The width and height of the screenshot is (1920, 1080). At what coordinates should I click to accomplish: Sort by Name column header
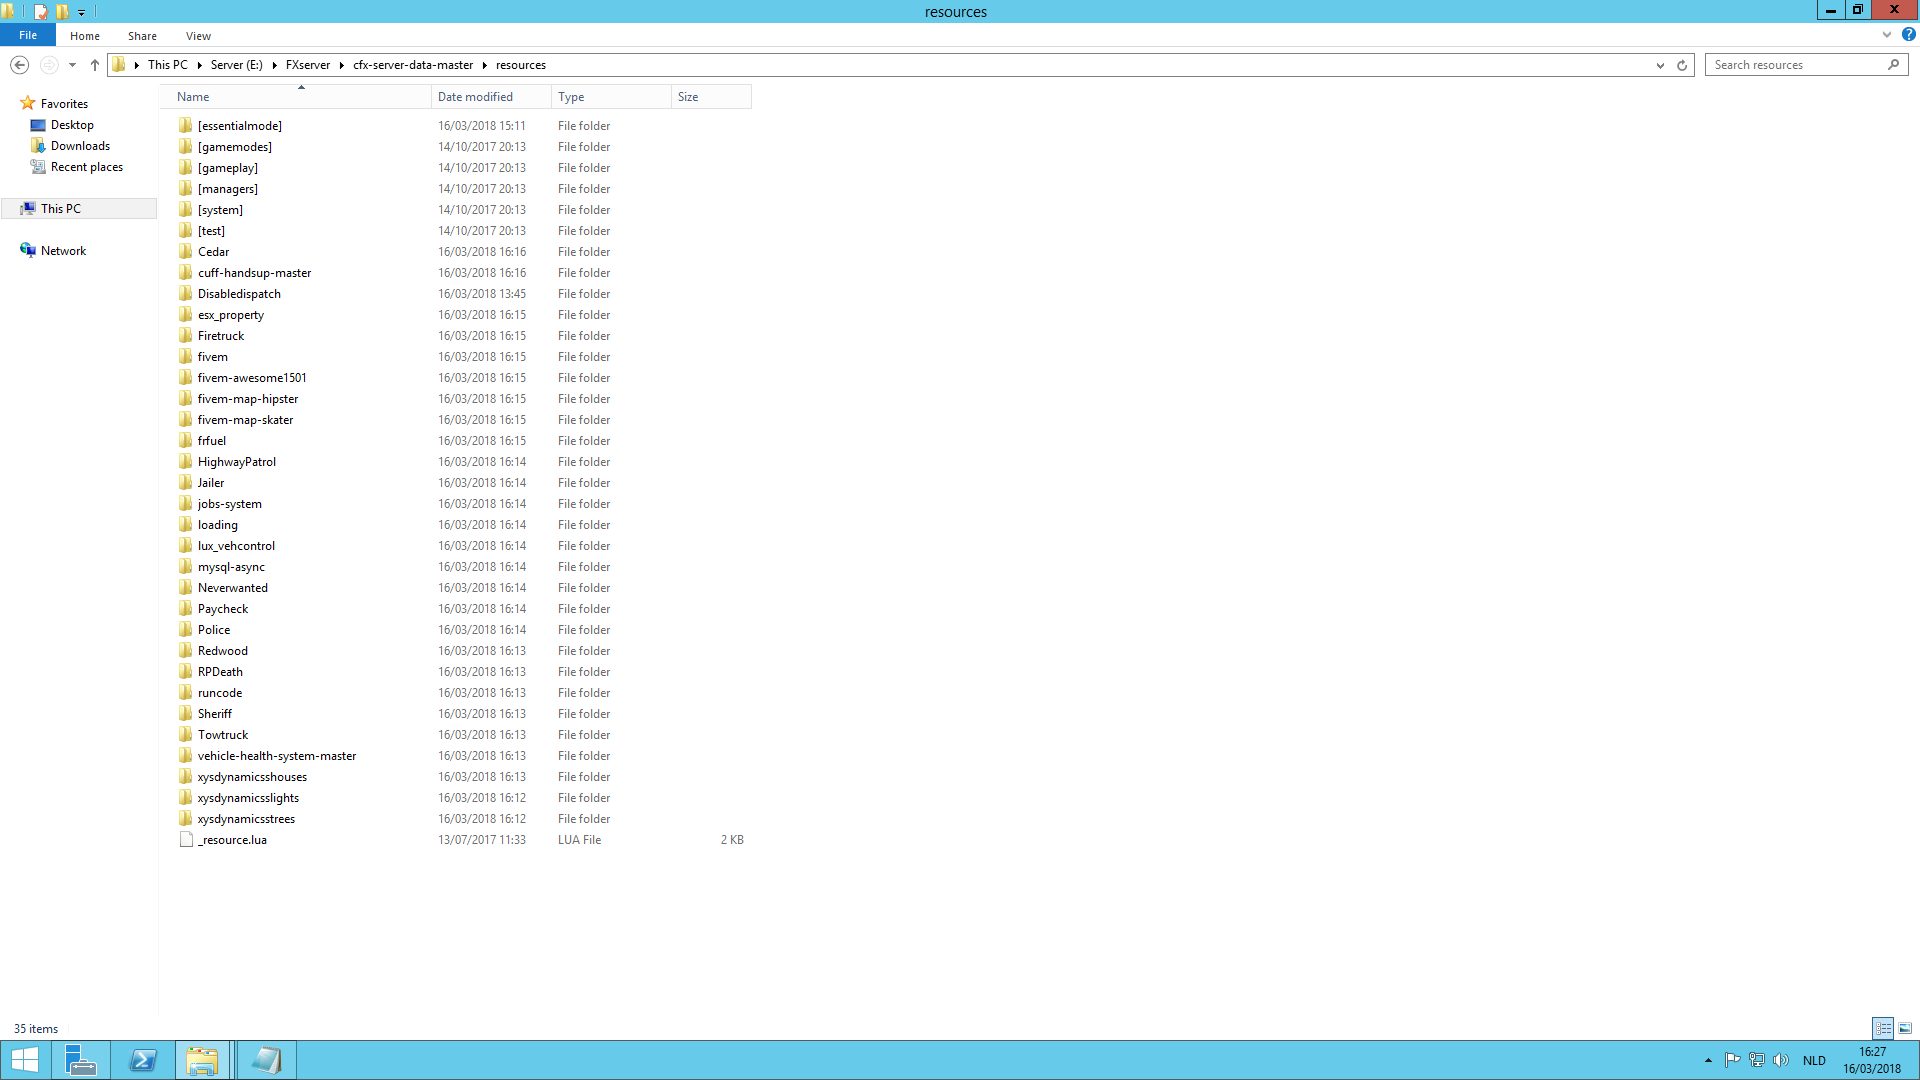(300, 97)
